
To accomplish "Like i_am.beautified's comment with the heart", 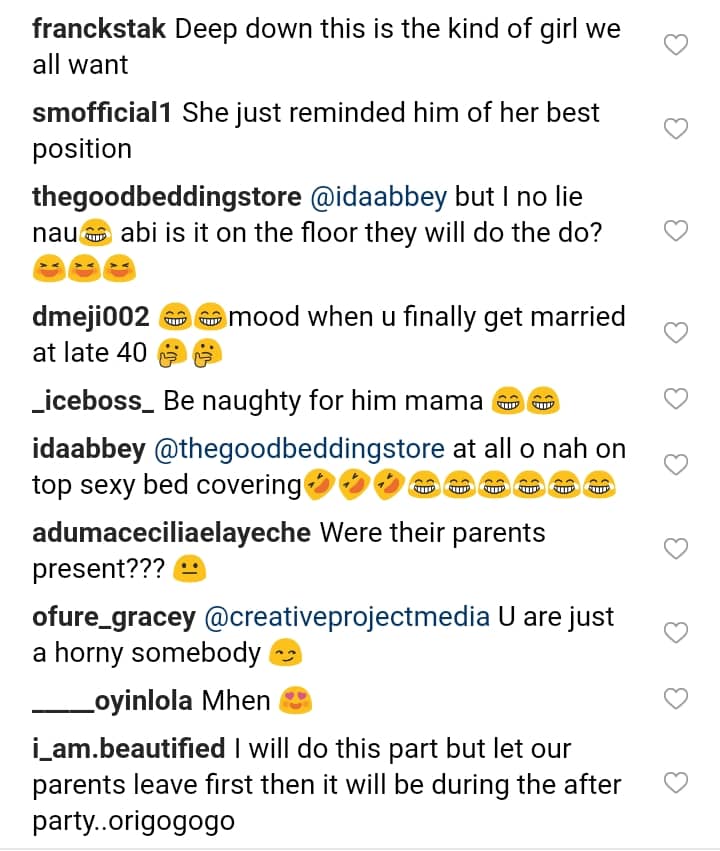I will pos(677,783).
